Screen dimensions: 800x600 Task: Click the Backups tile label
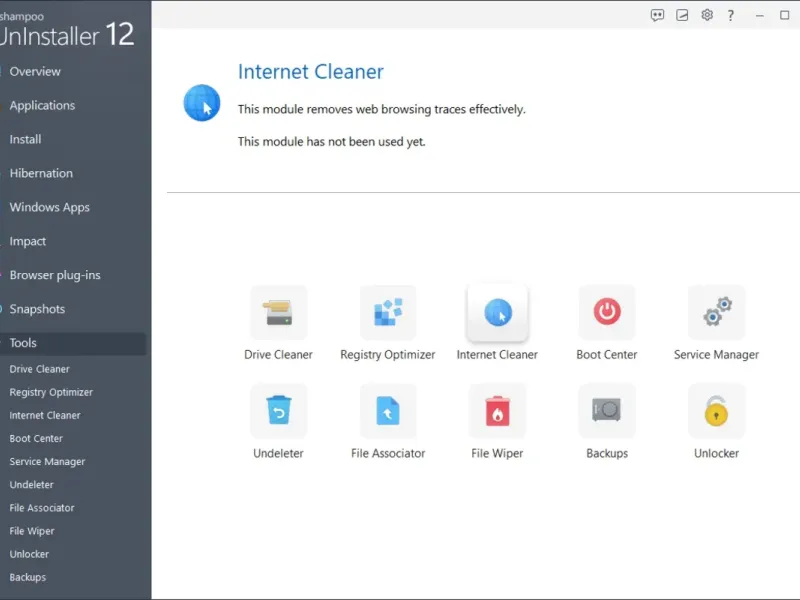[607, 454]
